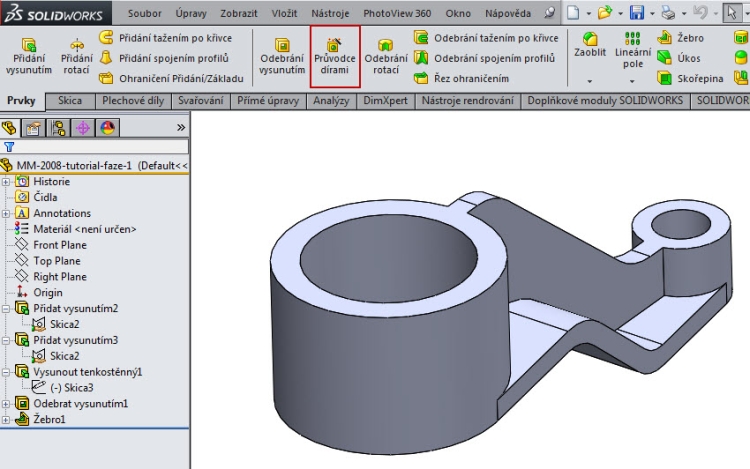Select the Žebro rib tool
This screenshot has height=469, width=750.
(x=680, y=38)
